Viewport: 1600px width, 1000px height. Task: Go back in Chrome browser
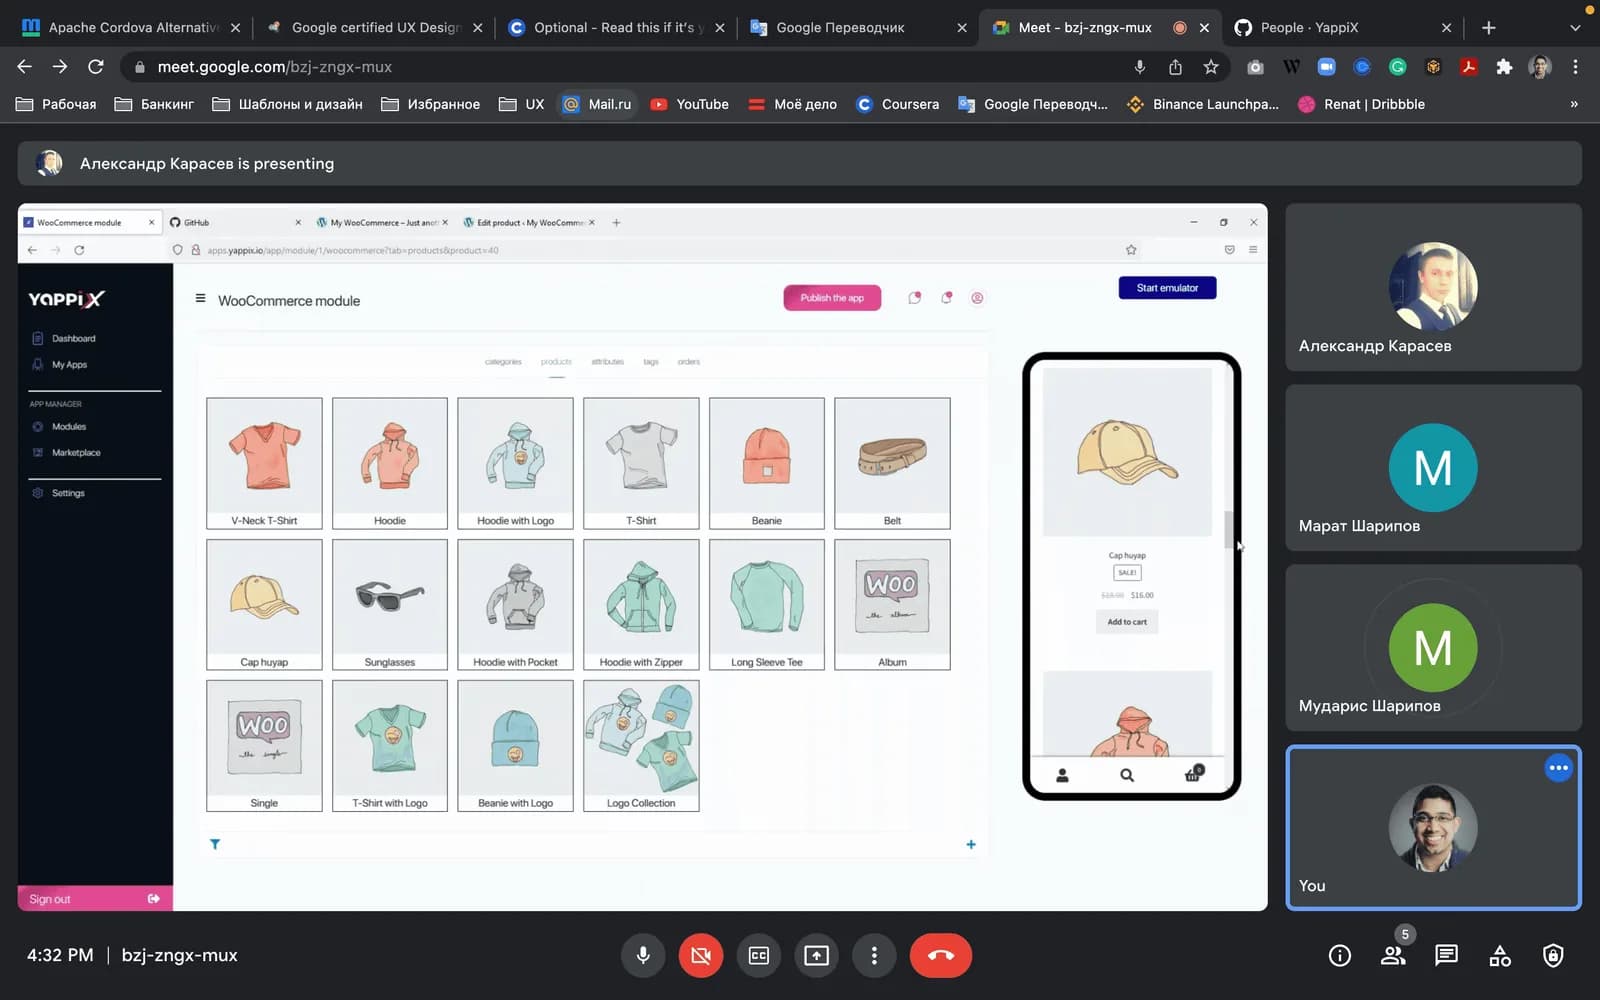click(x=25, y=67)
